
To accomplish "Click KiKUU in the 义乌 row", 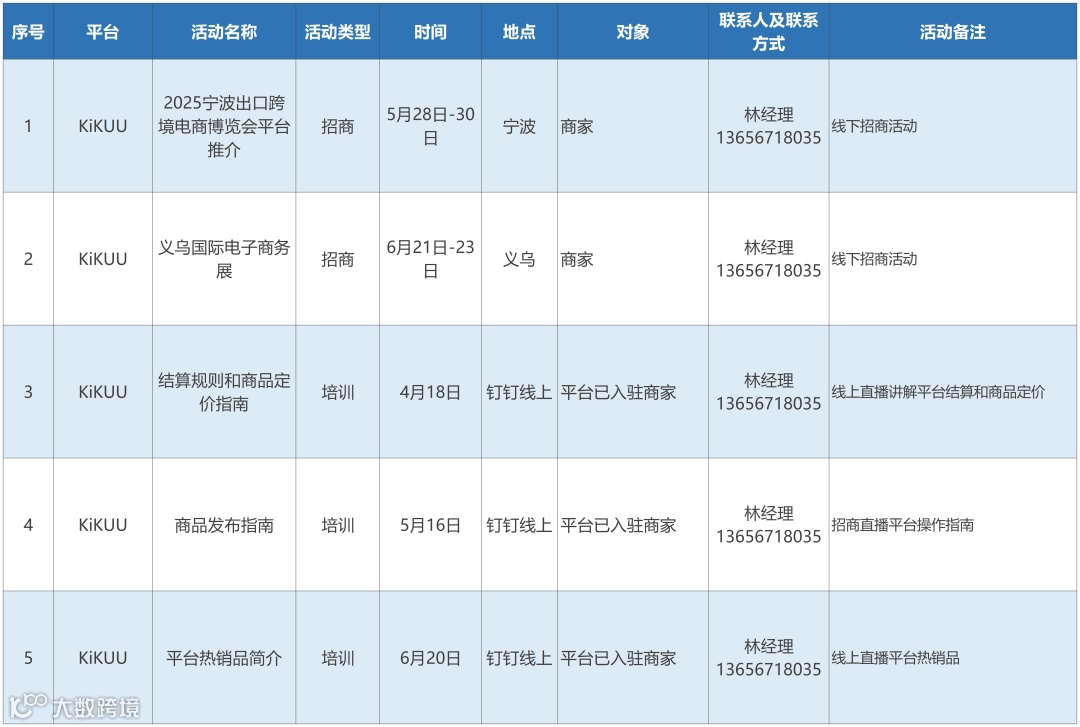I will click(103, 259).
